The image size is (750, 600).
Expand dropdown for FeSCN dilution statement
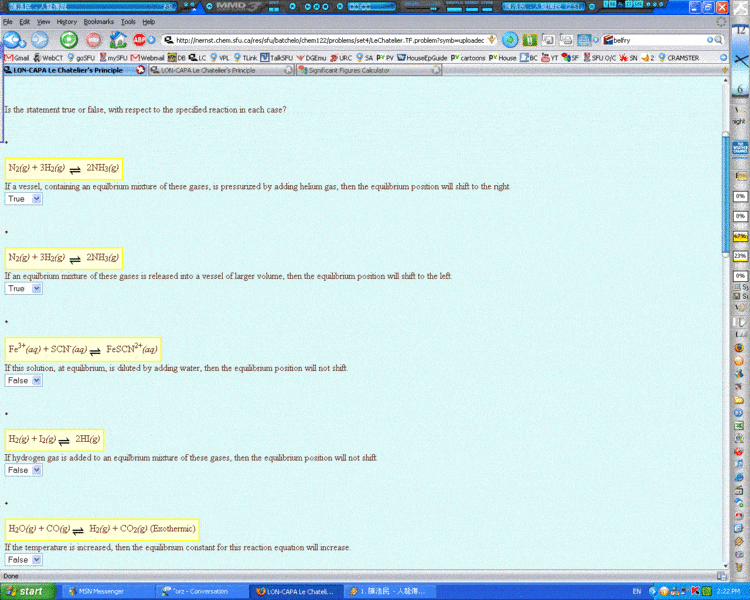point(23,380)
